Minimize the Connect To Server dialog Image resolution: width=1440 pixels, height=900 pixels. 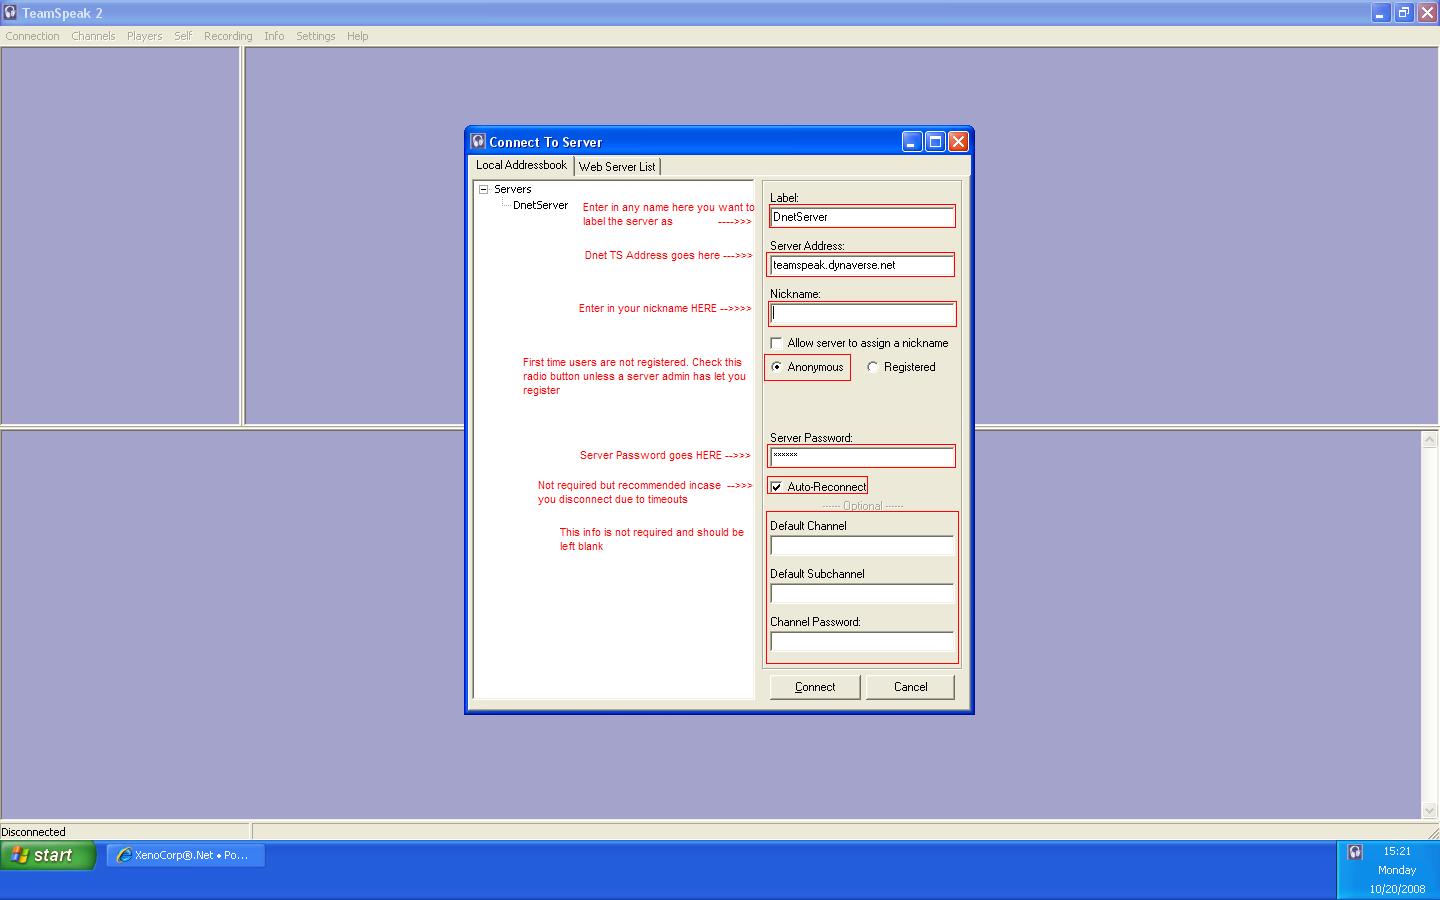click(912, 142)
